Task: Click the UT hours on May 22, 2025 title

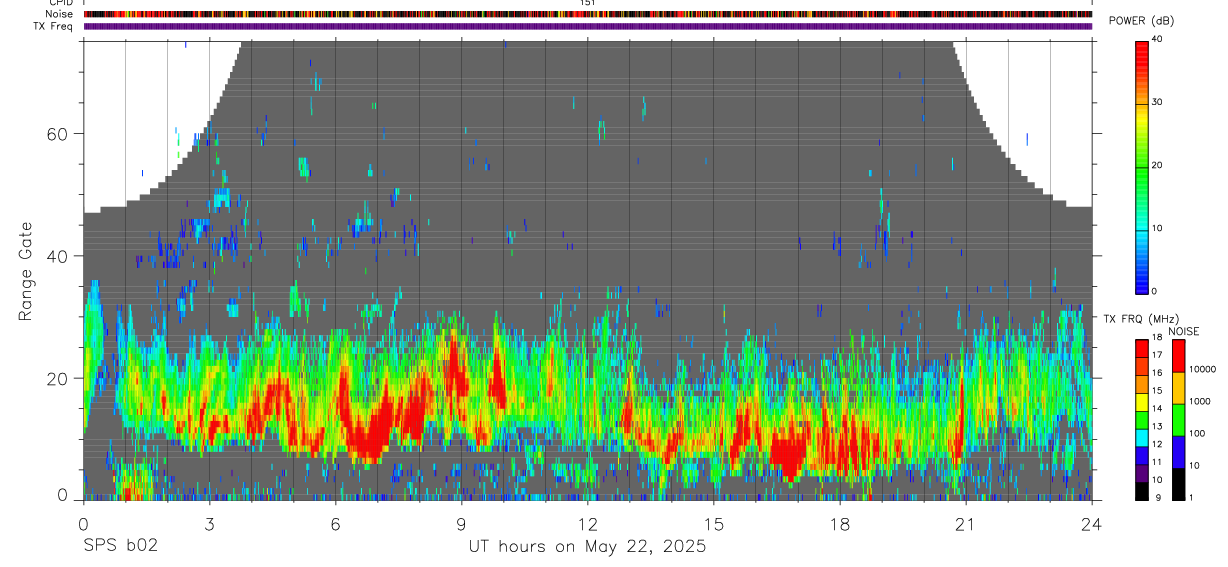Action: point(588,547)
